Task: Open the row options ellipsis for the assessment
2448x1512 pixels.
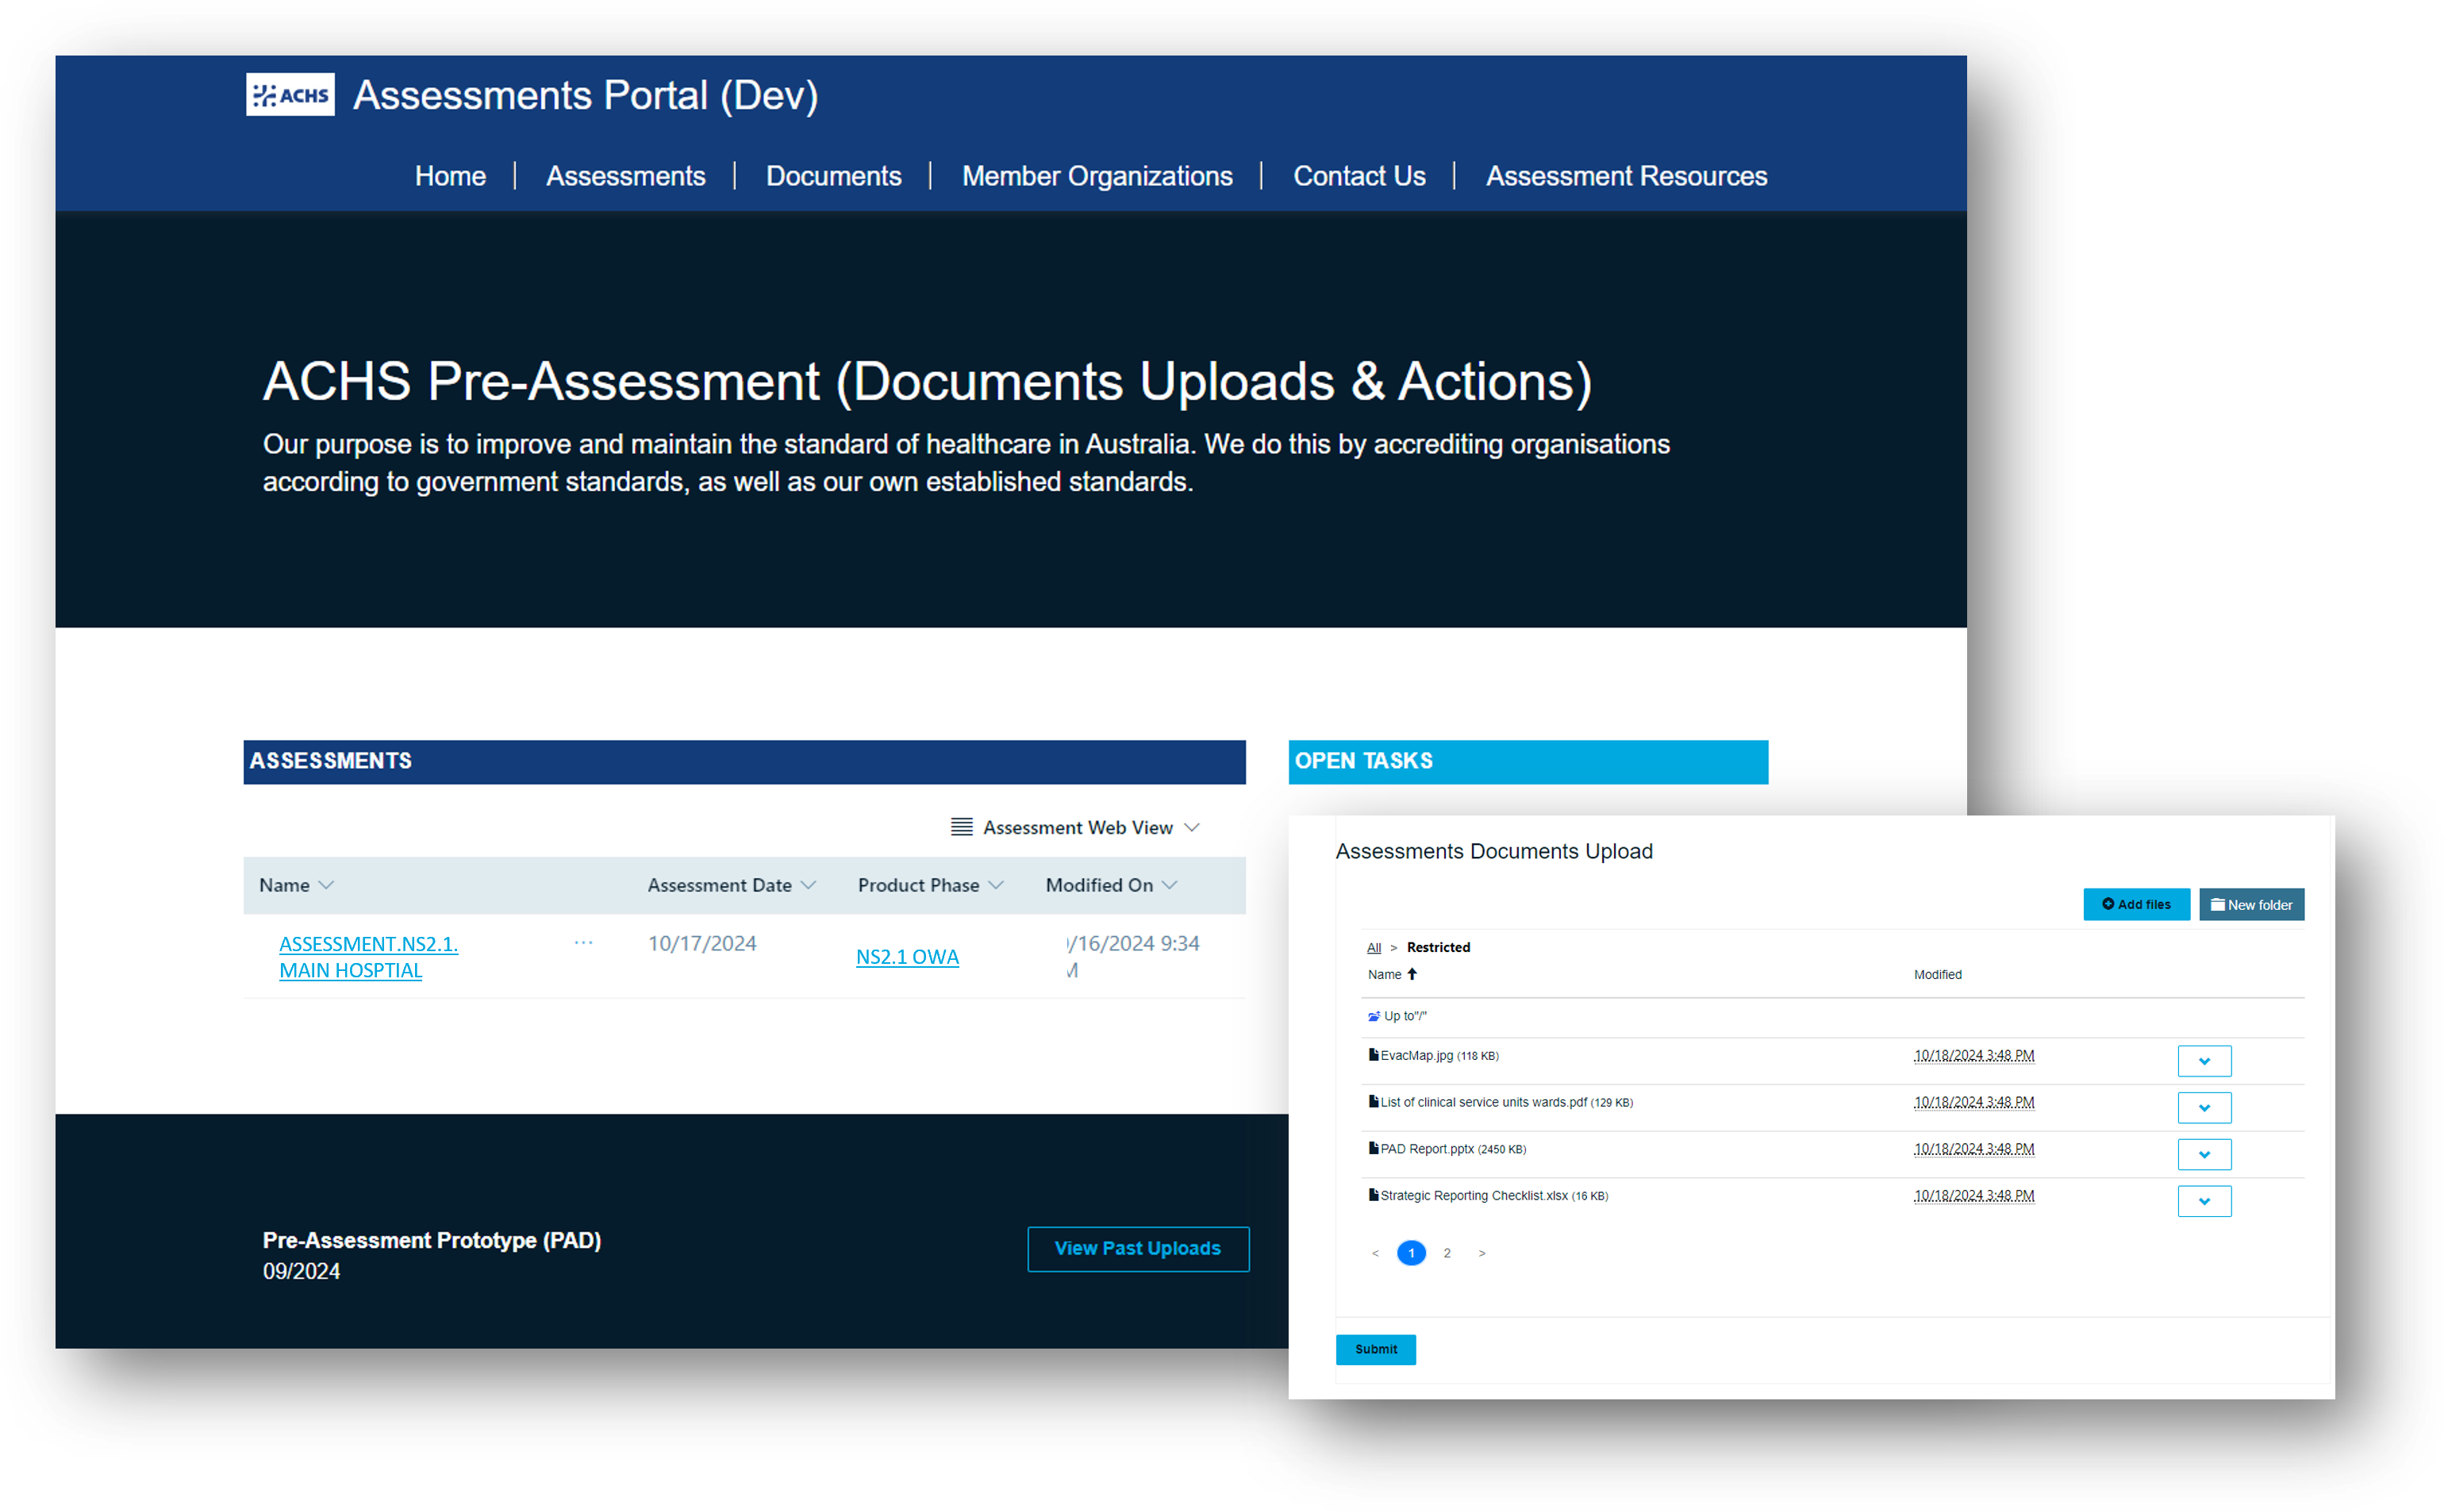Action: 584,943
